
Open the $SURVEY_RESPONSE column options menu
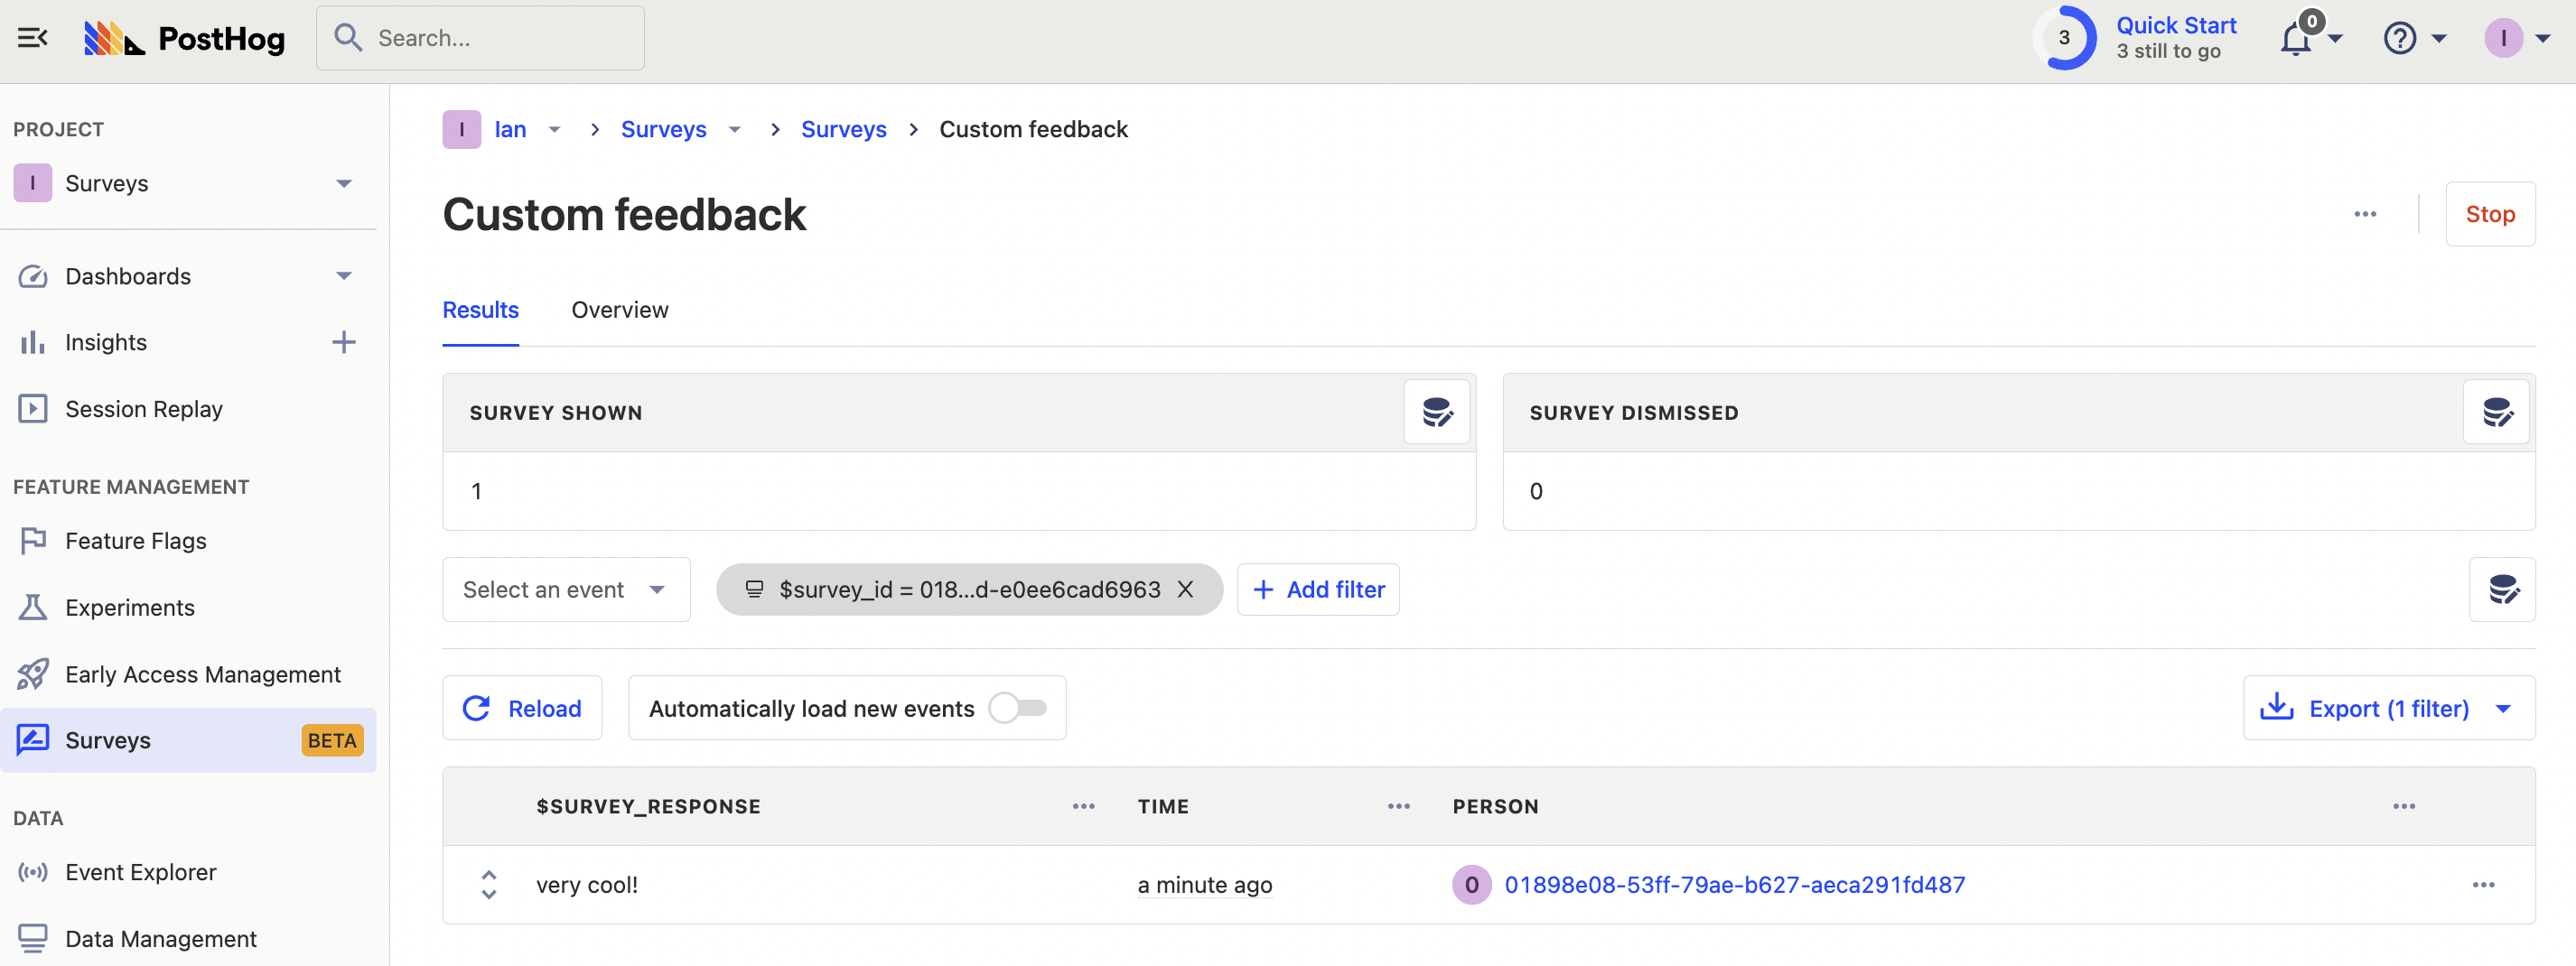pyautogui.click(x=1084, y=806)
